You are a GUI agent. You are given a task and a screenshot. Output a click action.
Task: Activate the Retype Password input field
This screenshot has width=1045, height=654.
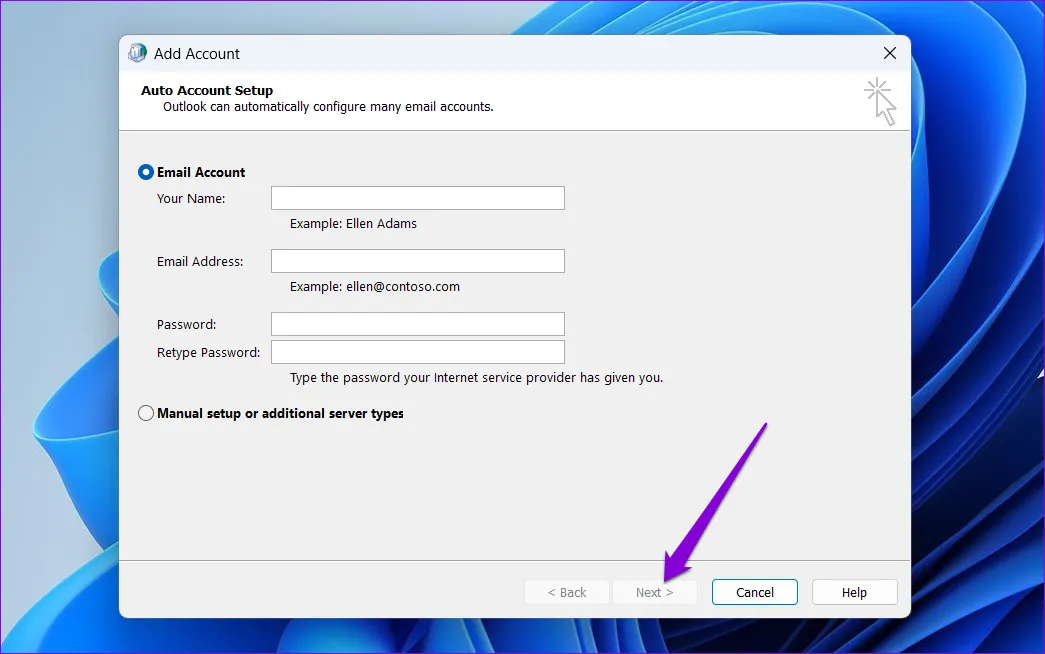pos(417,352)
